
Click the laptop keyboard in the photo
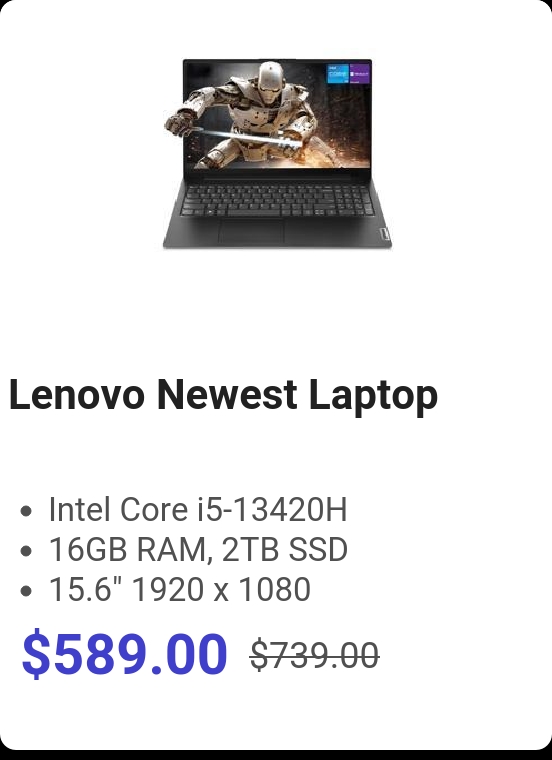coord(277,201)
